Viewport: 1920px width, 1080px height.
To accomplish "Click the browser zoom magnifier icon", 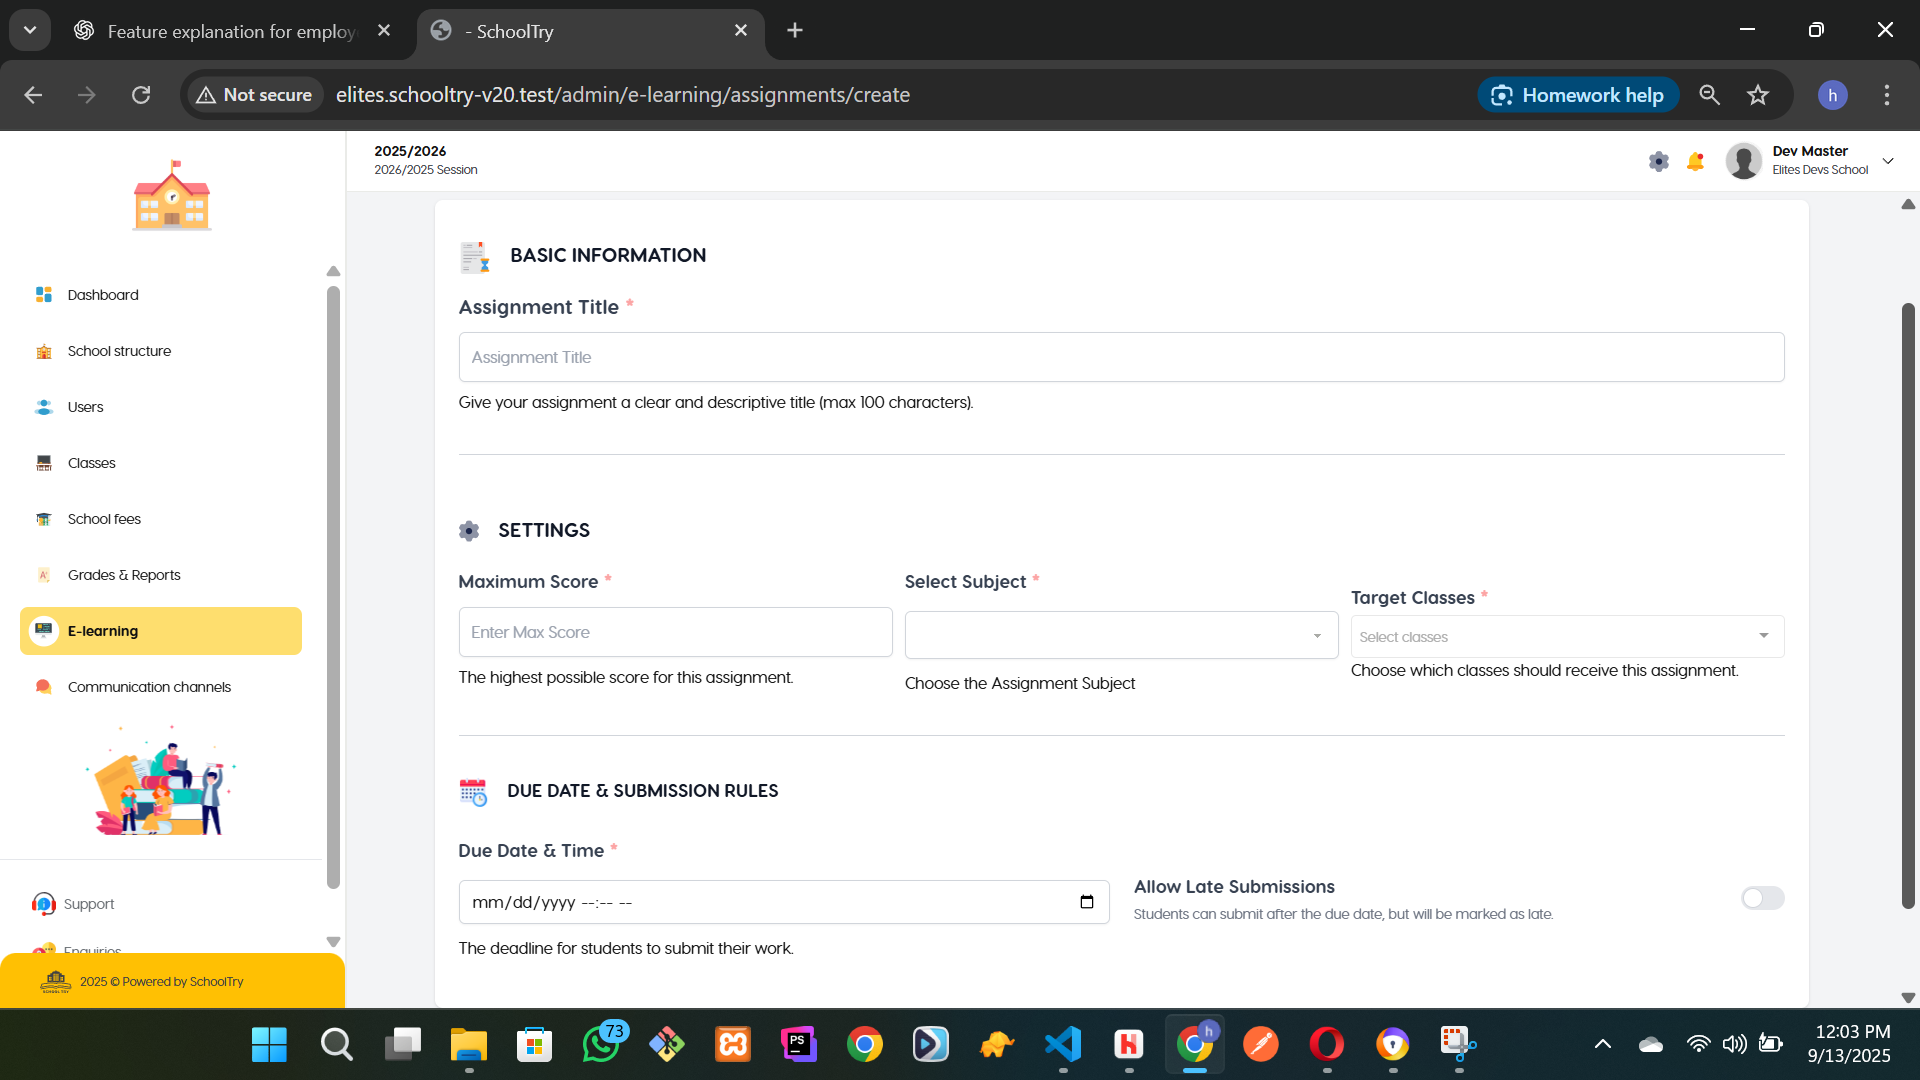I will click(1709, 95).
